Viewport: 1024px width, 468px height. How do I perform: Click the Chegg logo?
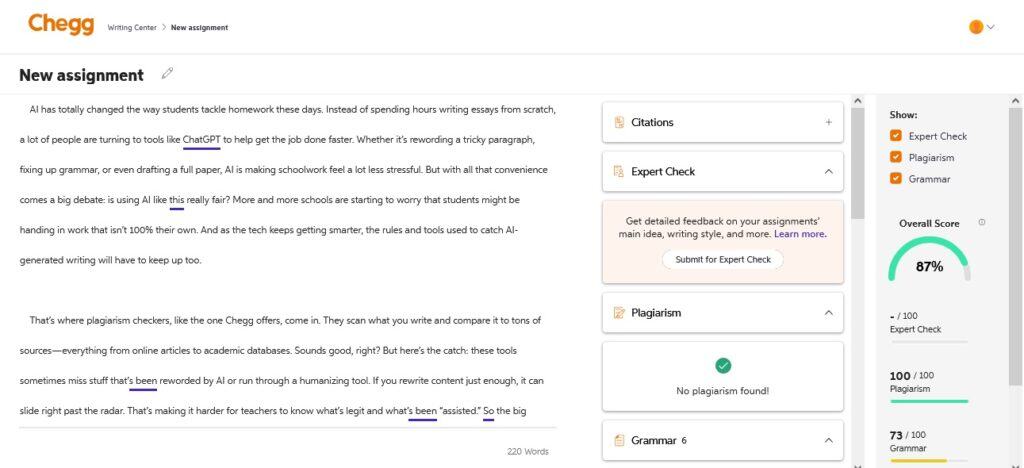pyautogui.click(x=61, y=25)
